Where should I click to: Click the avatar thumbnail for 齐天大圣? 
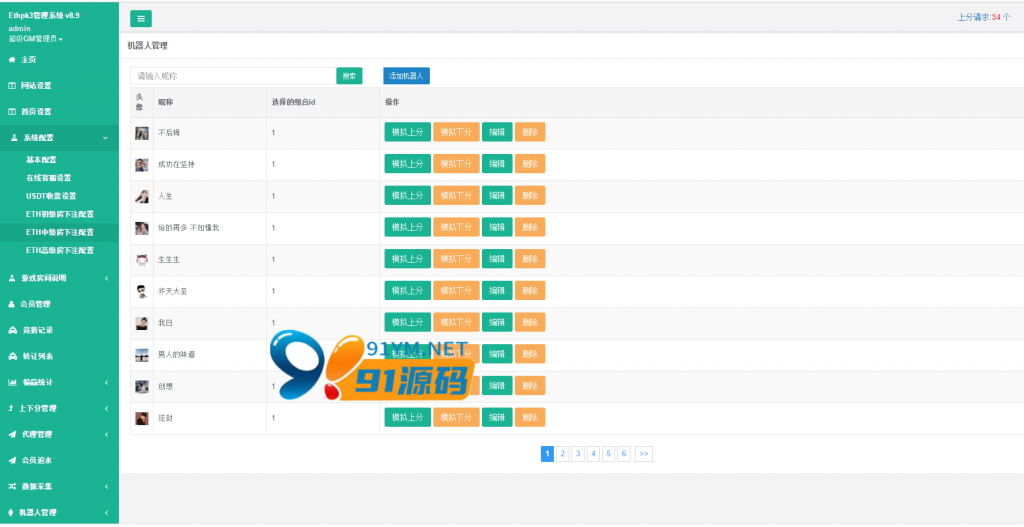142,291
